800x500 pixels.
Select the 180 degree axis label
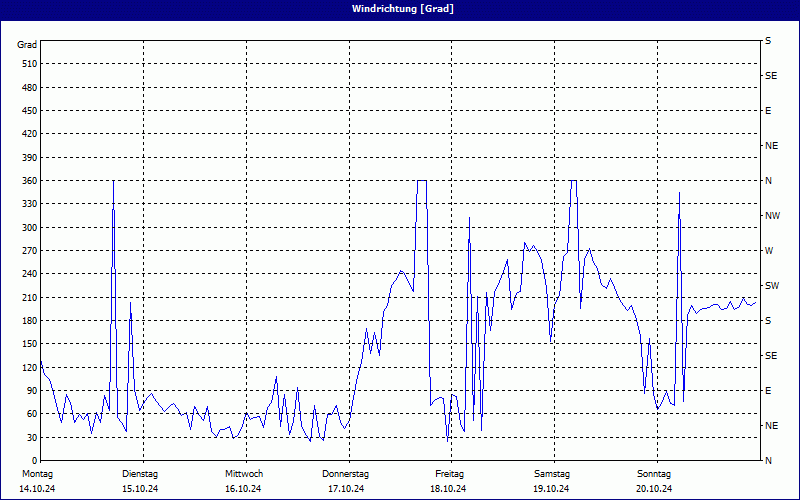30,321
